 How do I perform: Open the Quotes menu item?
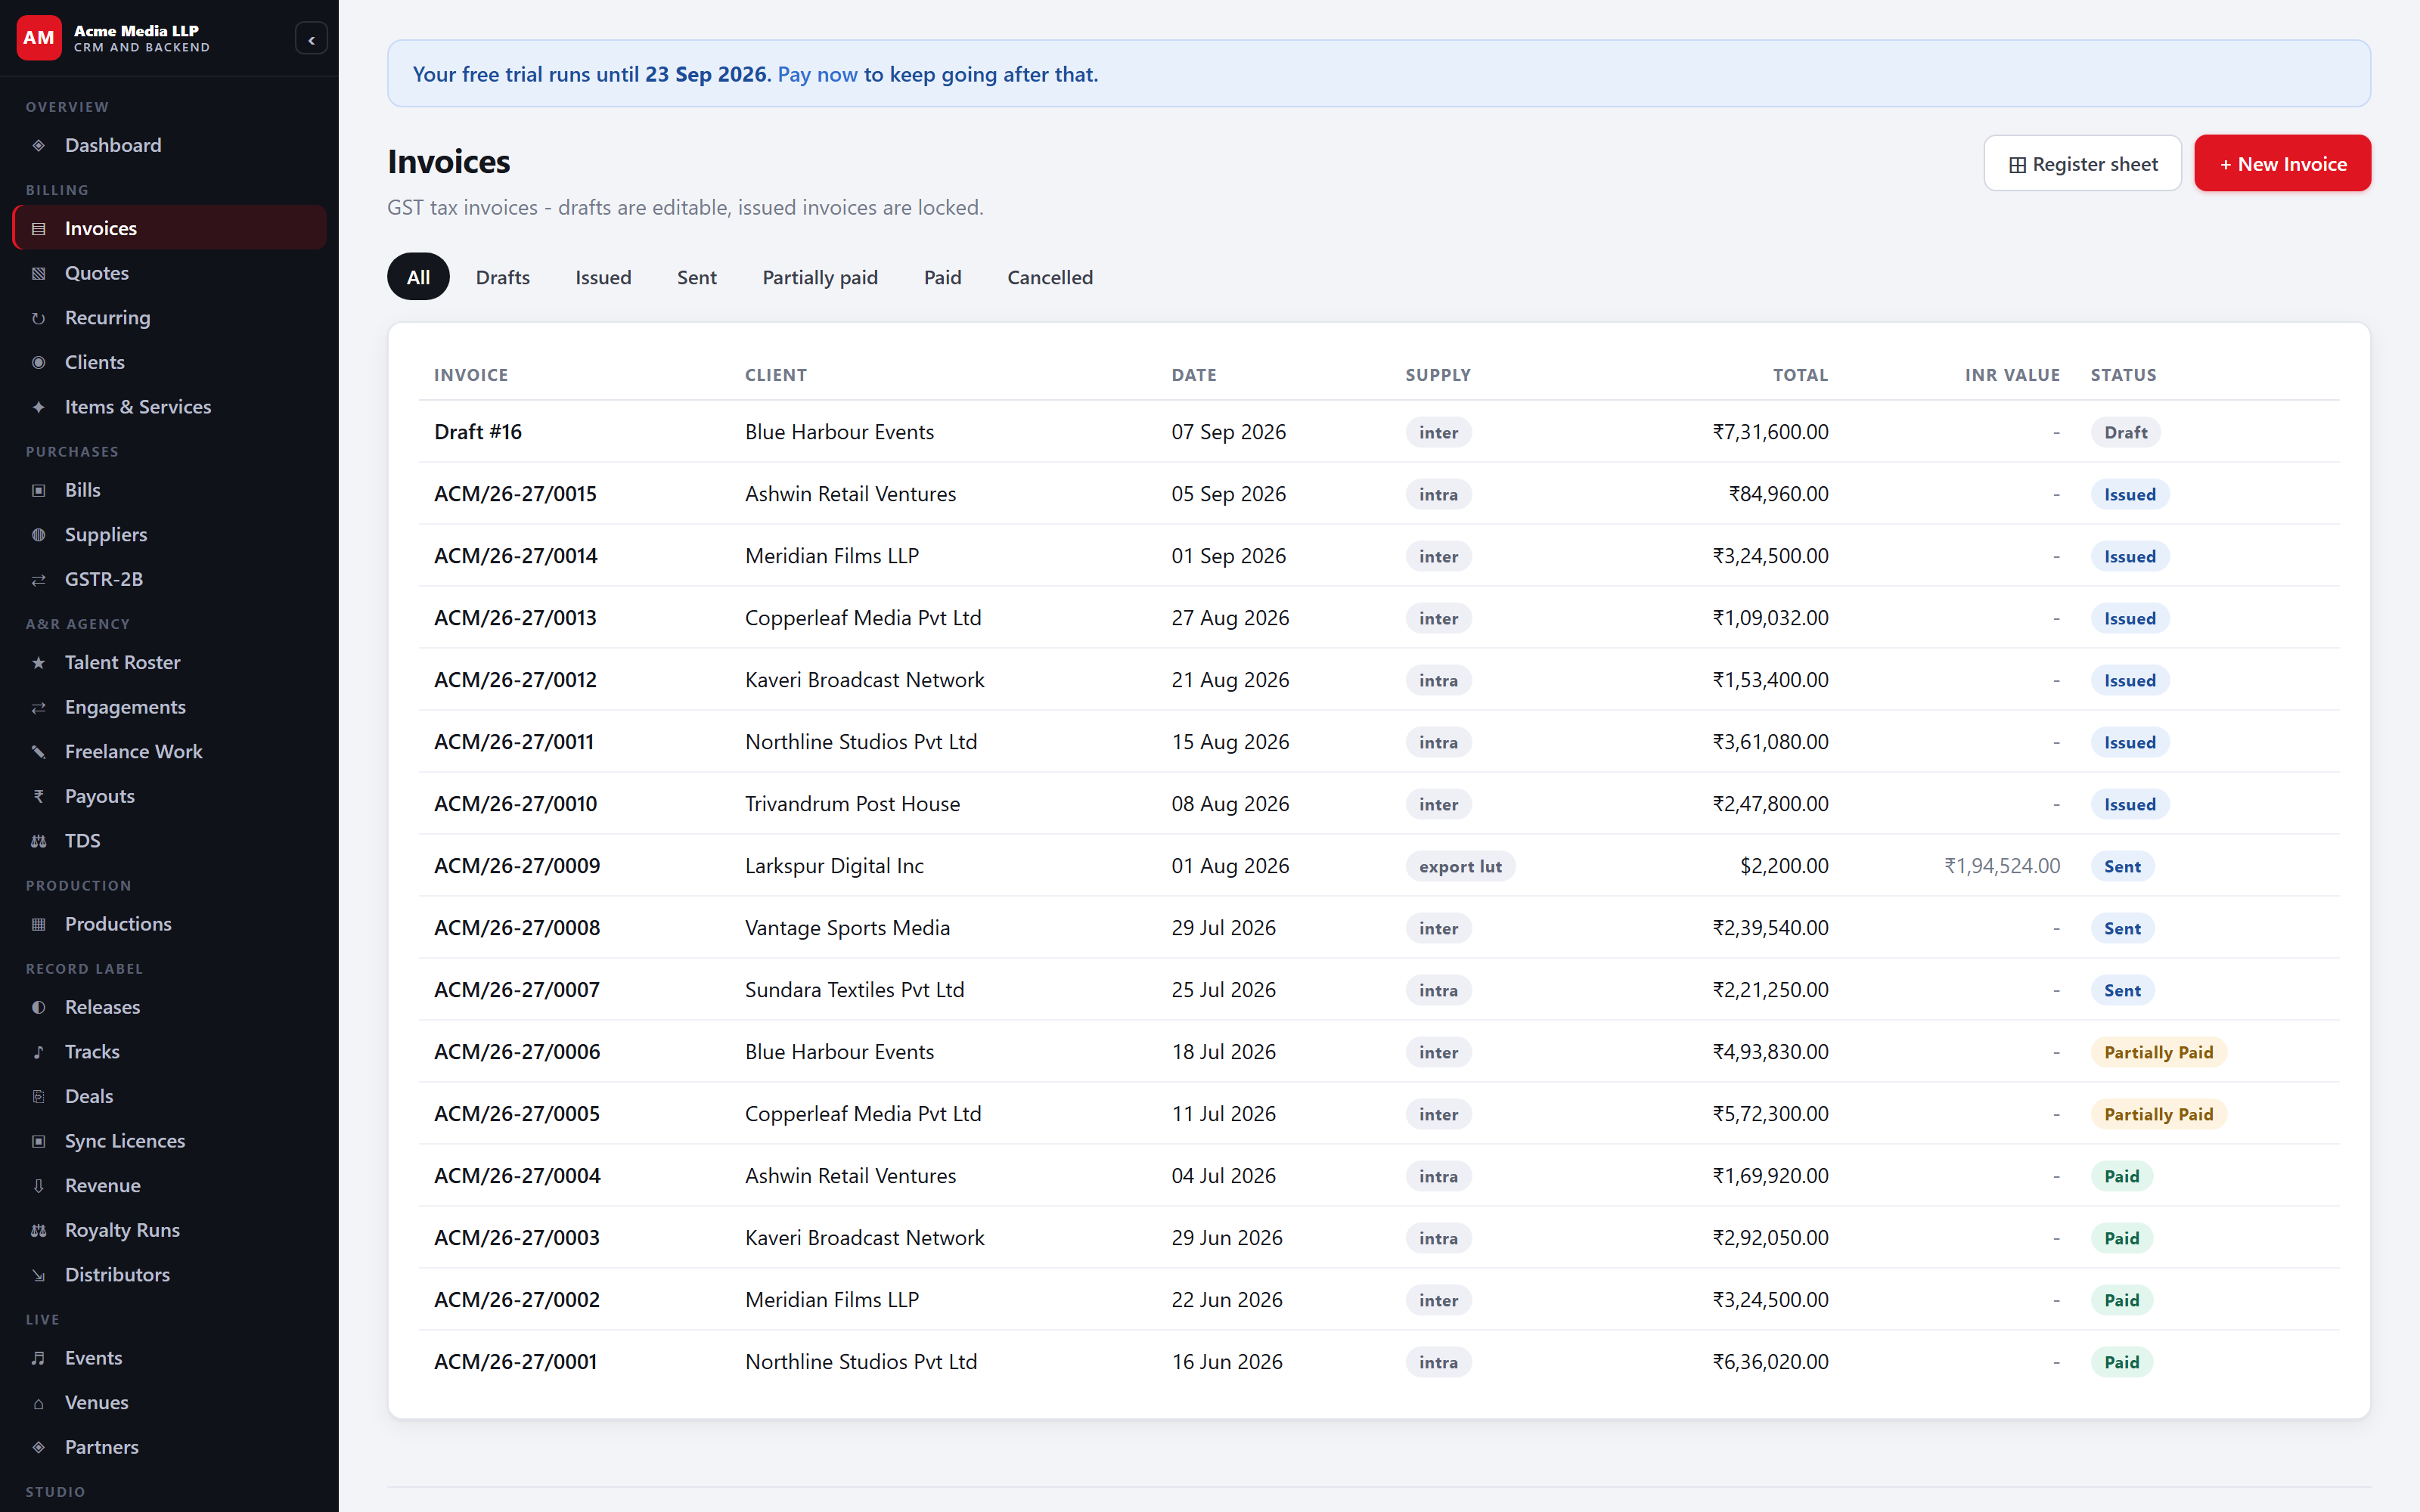[169, 274]
